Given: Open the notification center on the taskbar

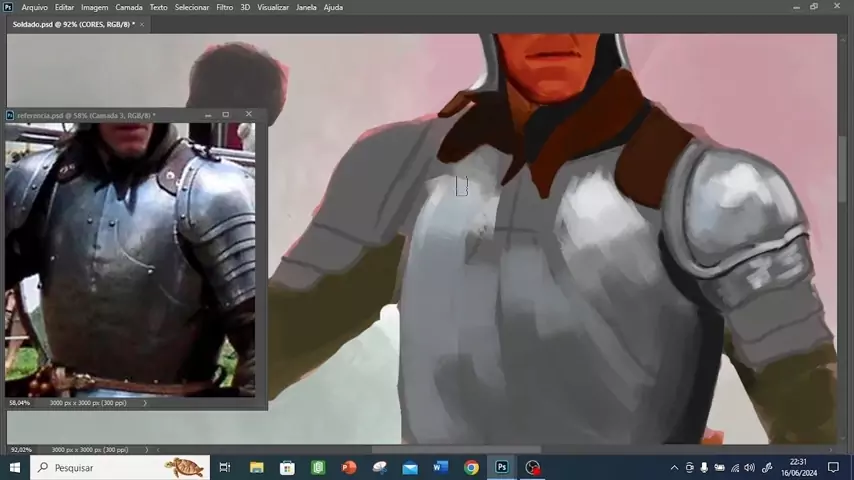Looking at the screenshot, I should pos(833,467).
